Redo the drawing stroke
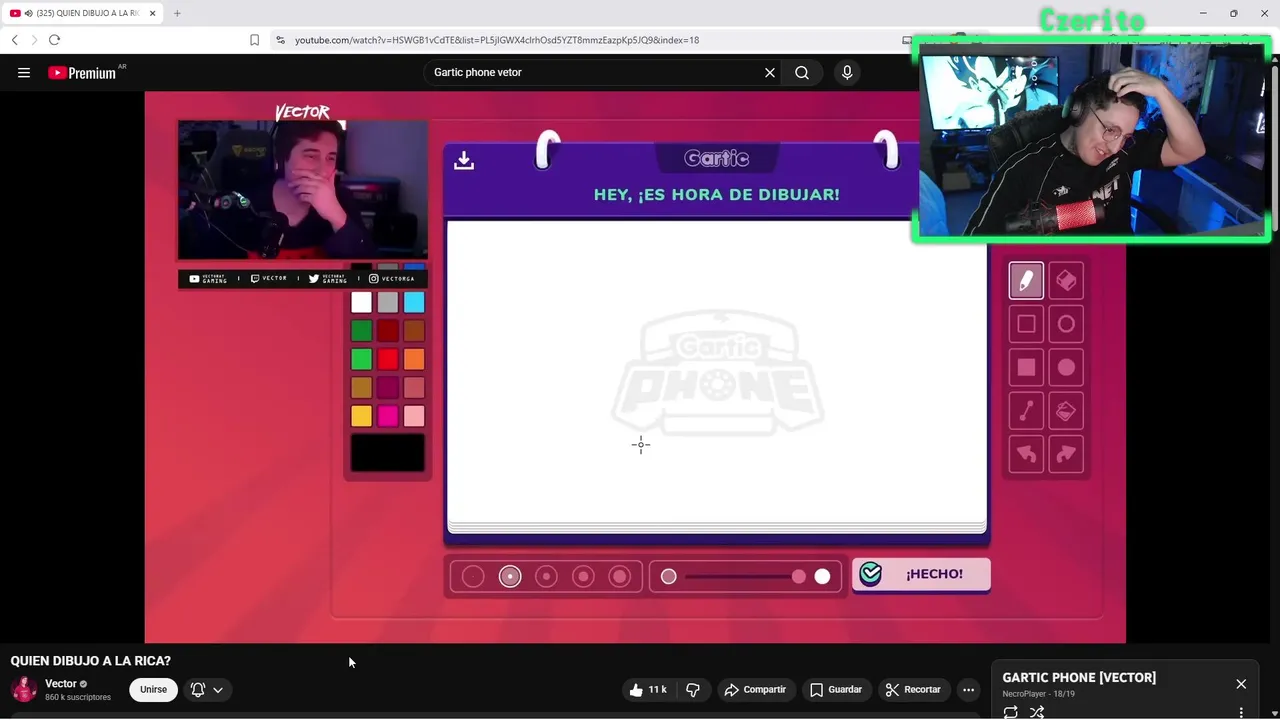 coord(1066,454)
